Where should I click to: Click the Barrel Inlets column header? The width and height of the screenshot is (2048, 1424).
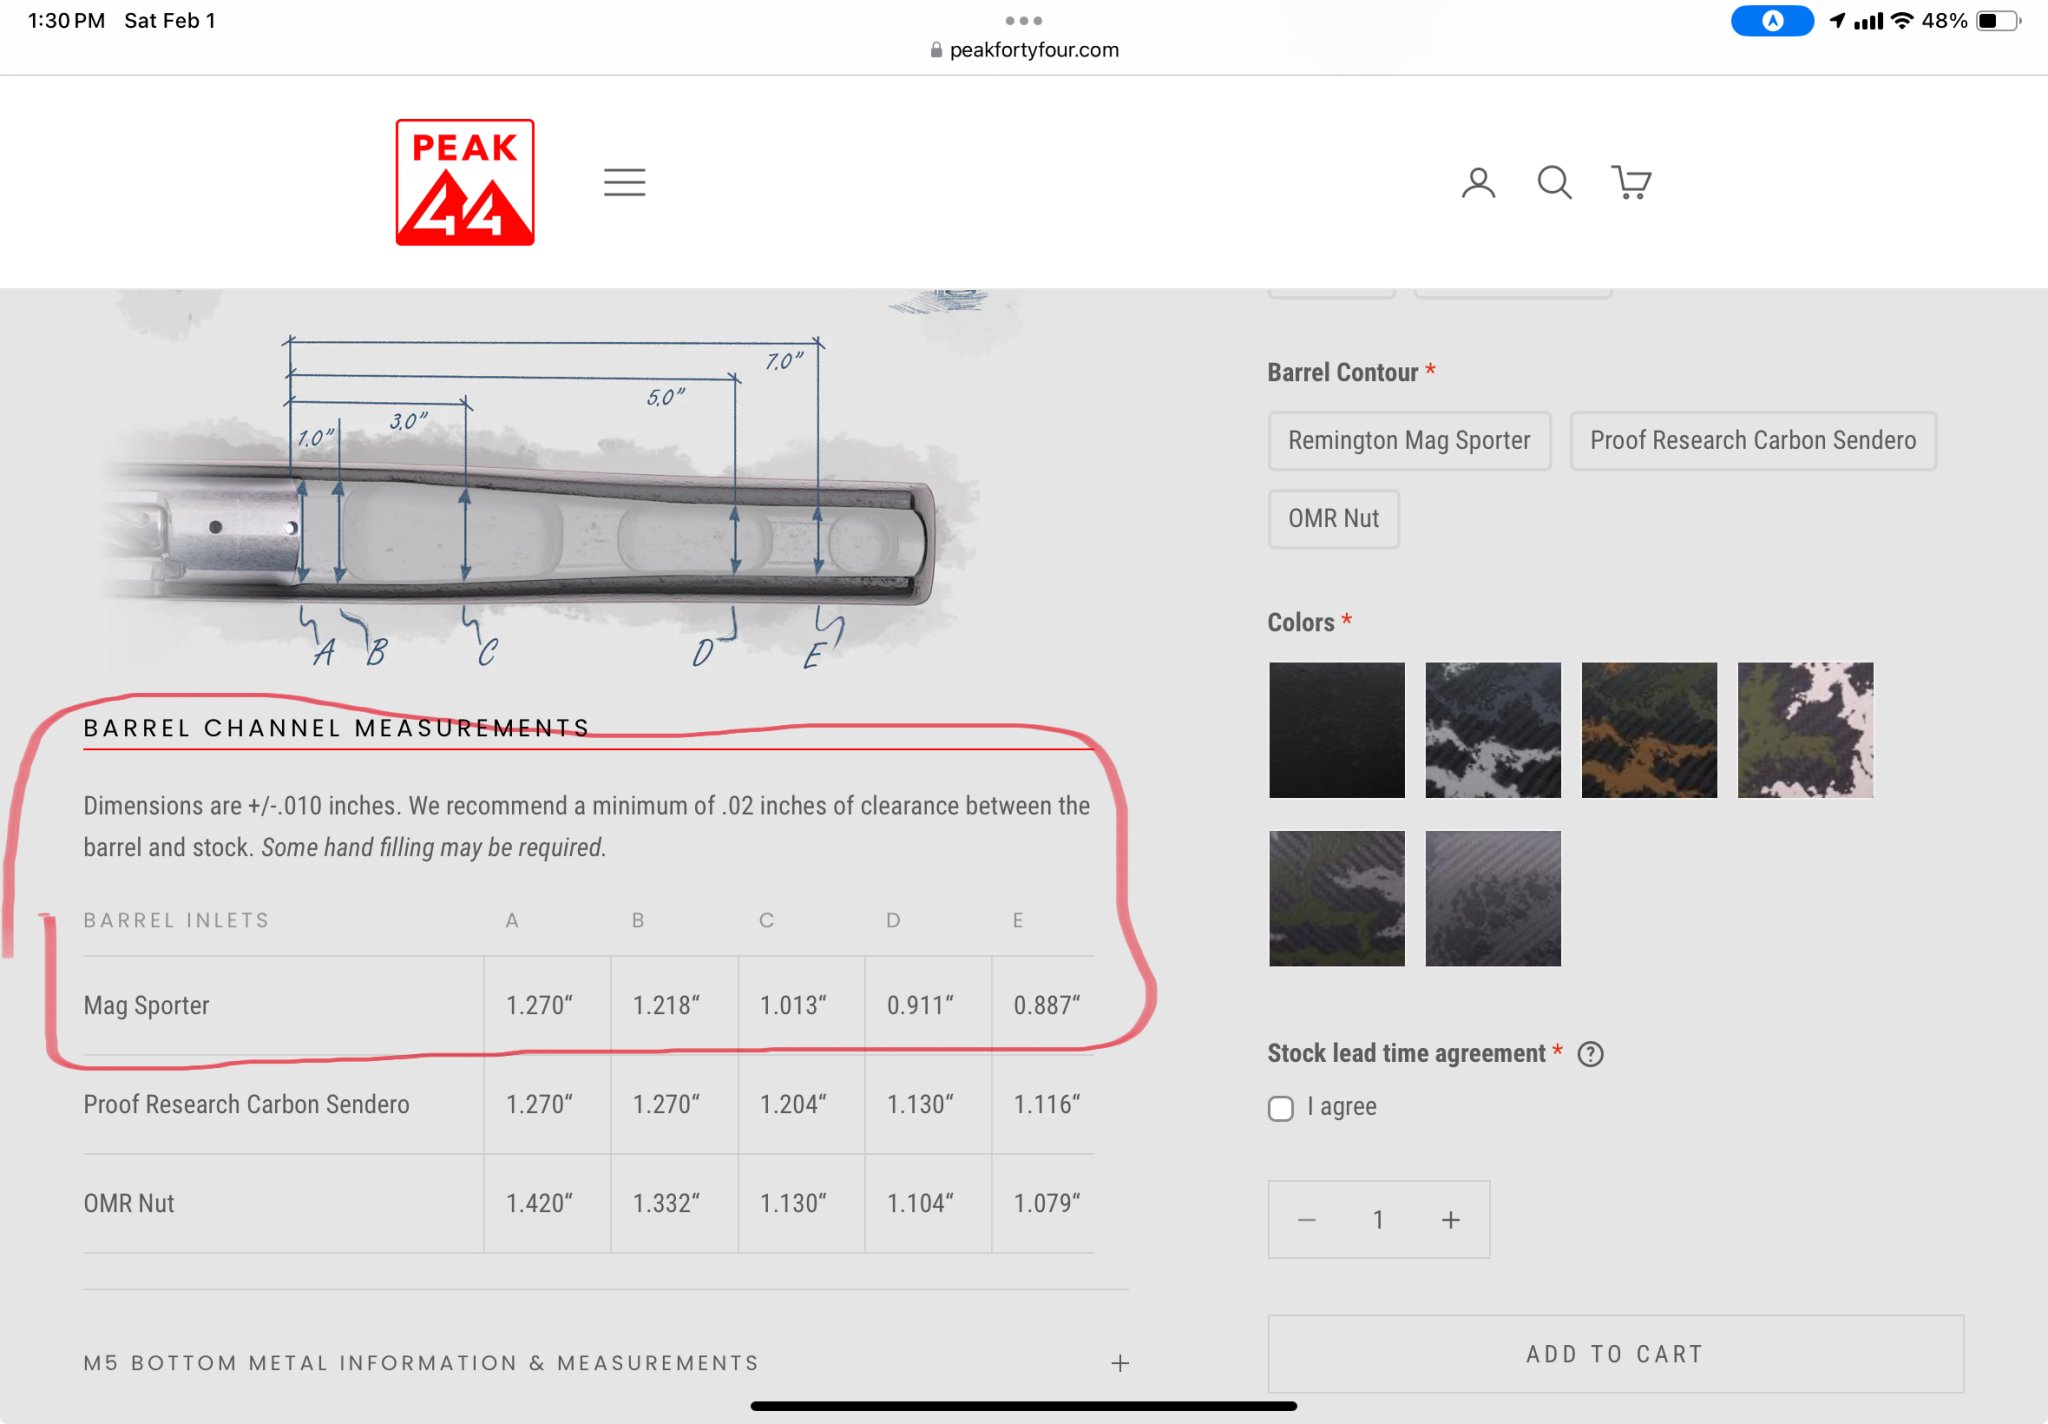click(176, 920)
